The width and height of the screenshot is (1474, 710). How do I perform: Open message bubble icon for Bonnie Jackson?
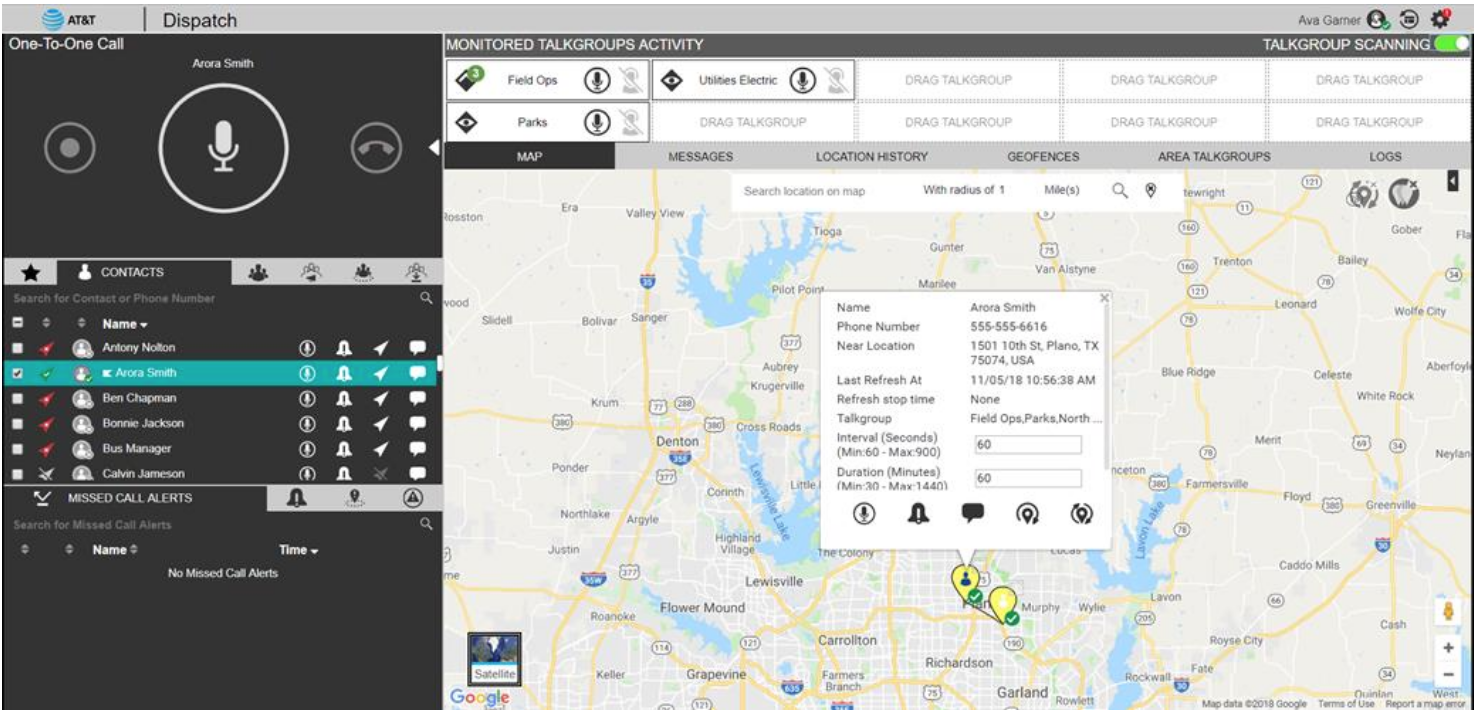point(417,423)
